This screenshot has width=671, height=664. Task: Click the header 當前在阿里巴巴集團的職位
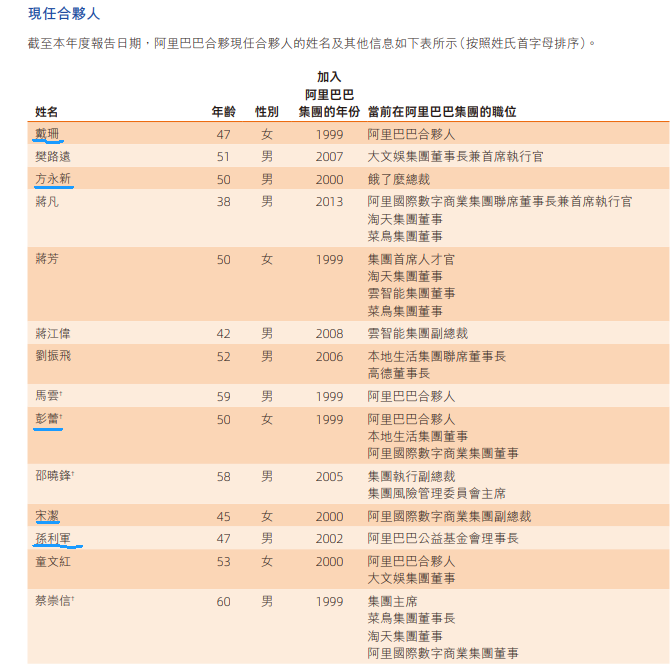(442, 112)
